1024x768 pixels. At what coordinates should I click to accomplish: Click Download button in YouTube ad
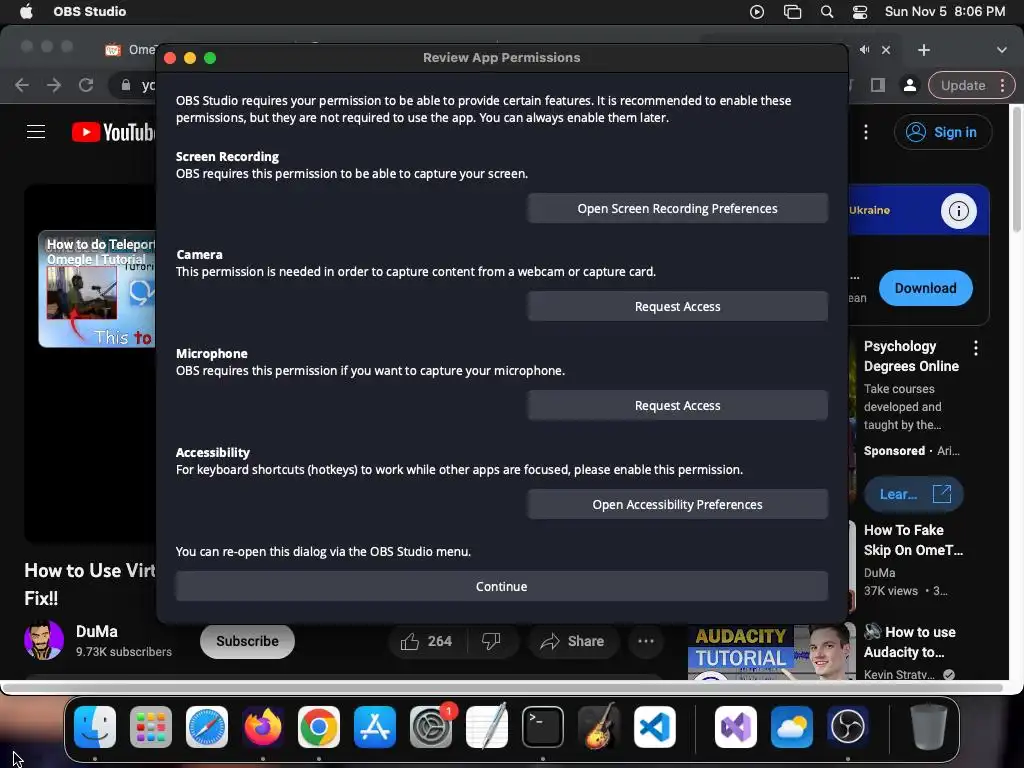pos(925,288)
